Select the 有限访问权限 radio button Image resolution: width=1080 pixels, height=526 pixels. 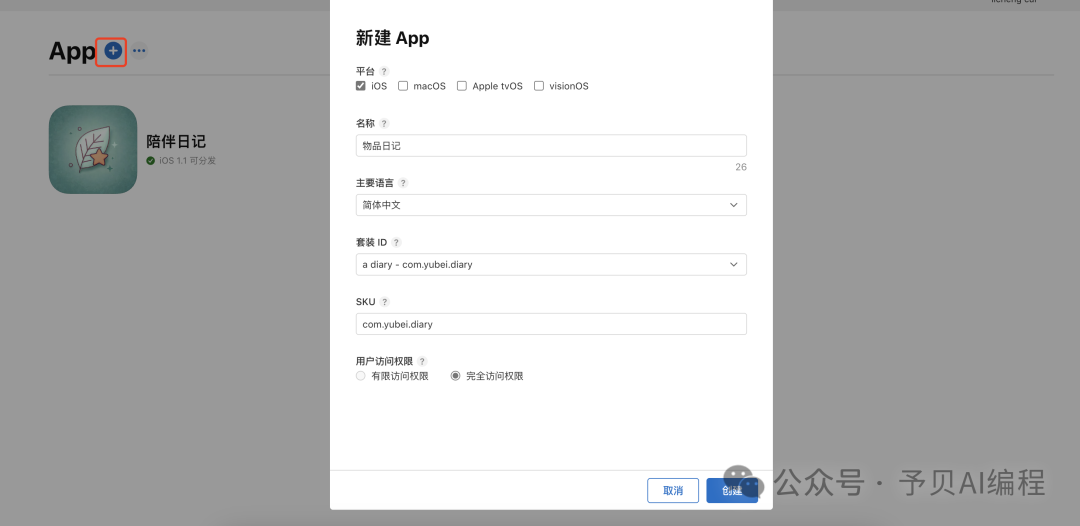[360, 376]
